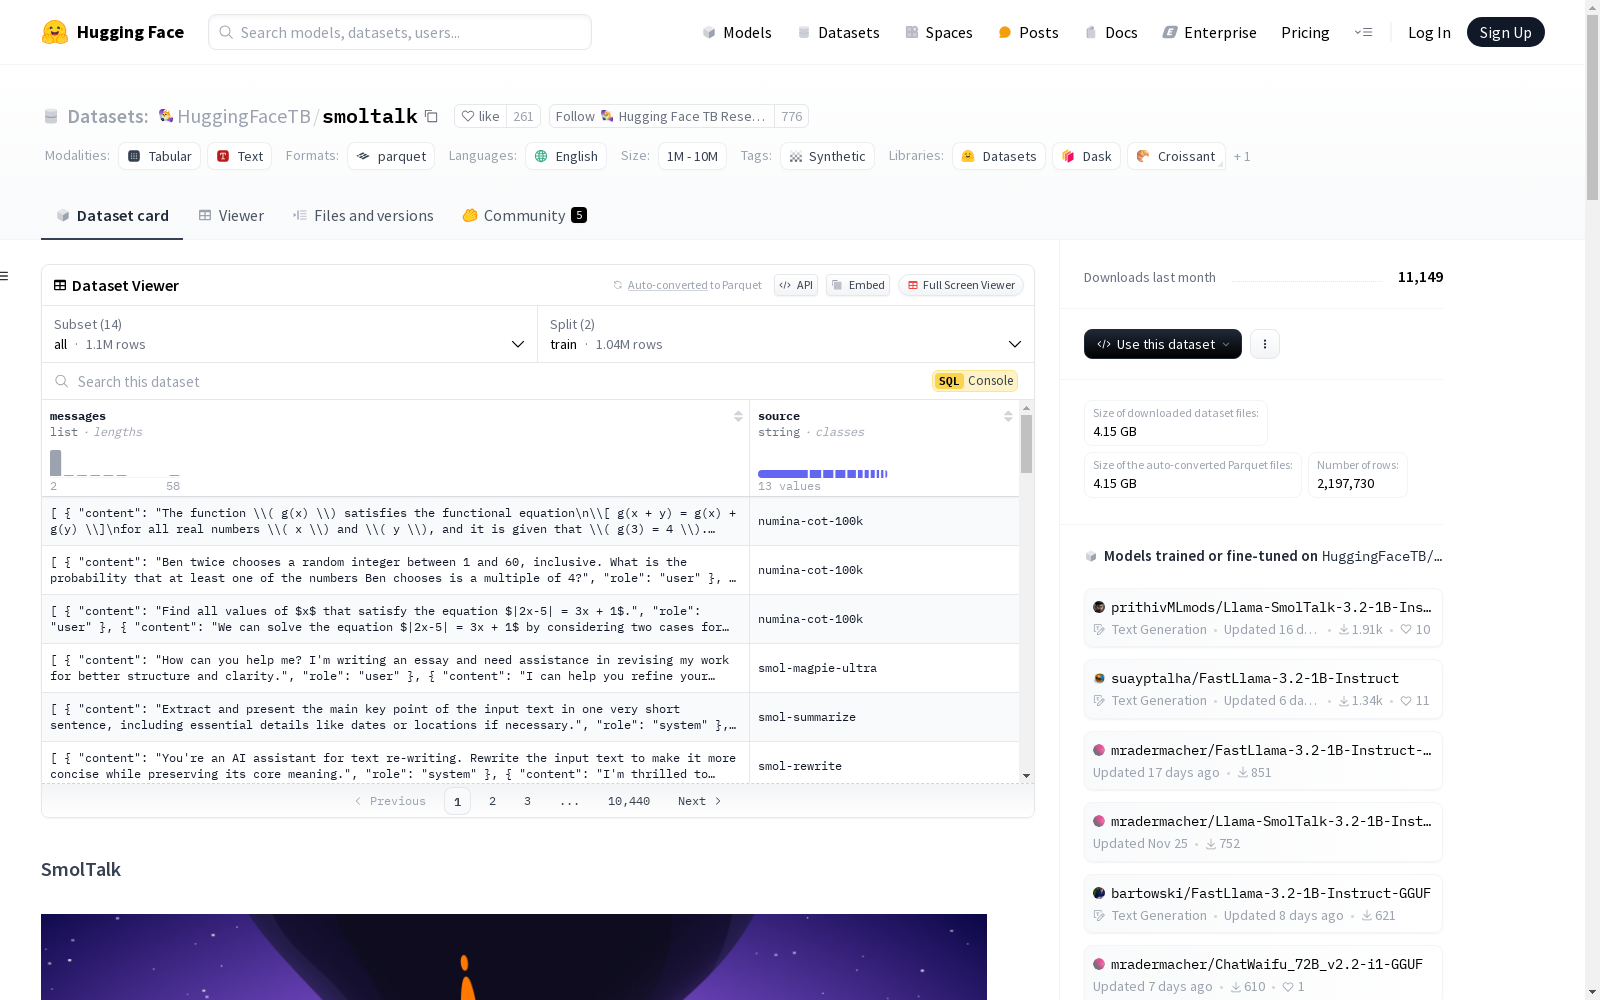Open the smol-magpie-ultra row
1600x1000 pixels.
(530, 668)
